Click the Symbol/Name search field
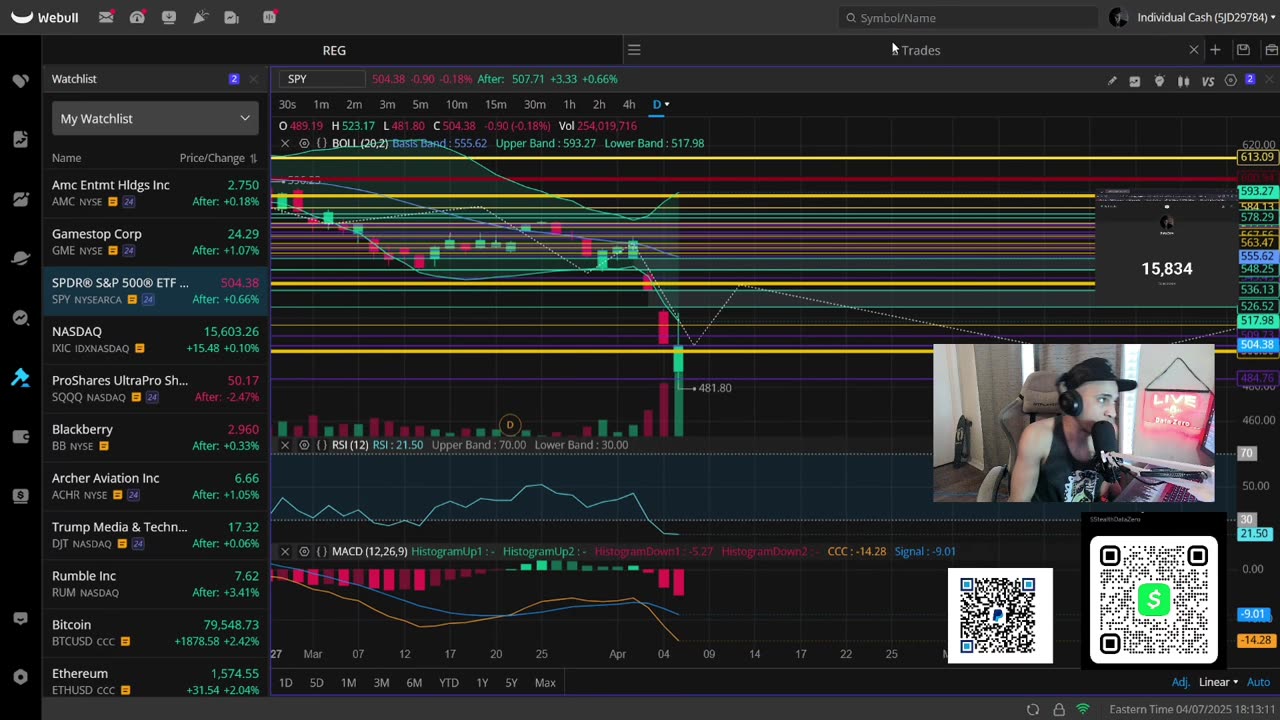The image size is (1280, 720). click(968, 17)
